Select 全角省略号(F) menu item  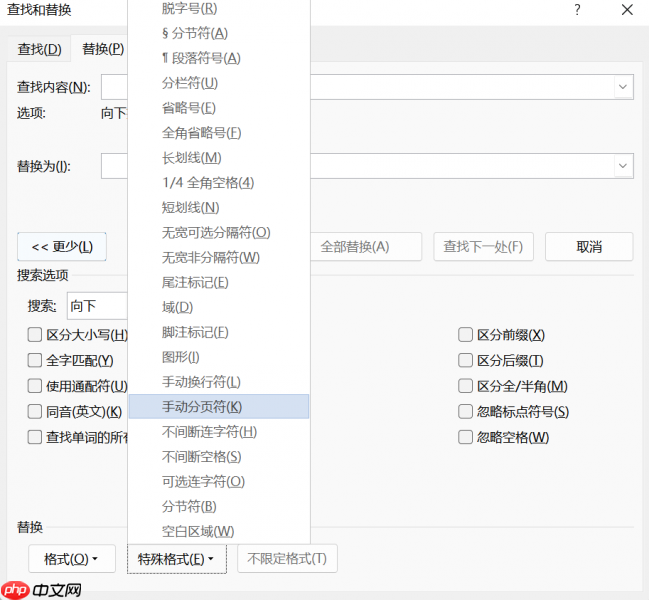[219, 133]
